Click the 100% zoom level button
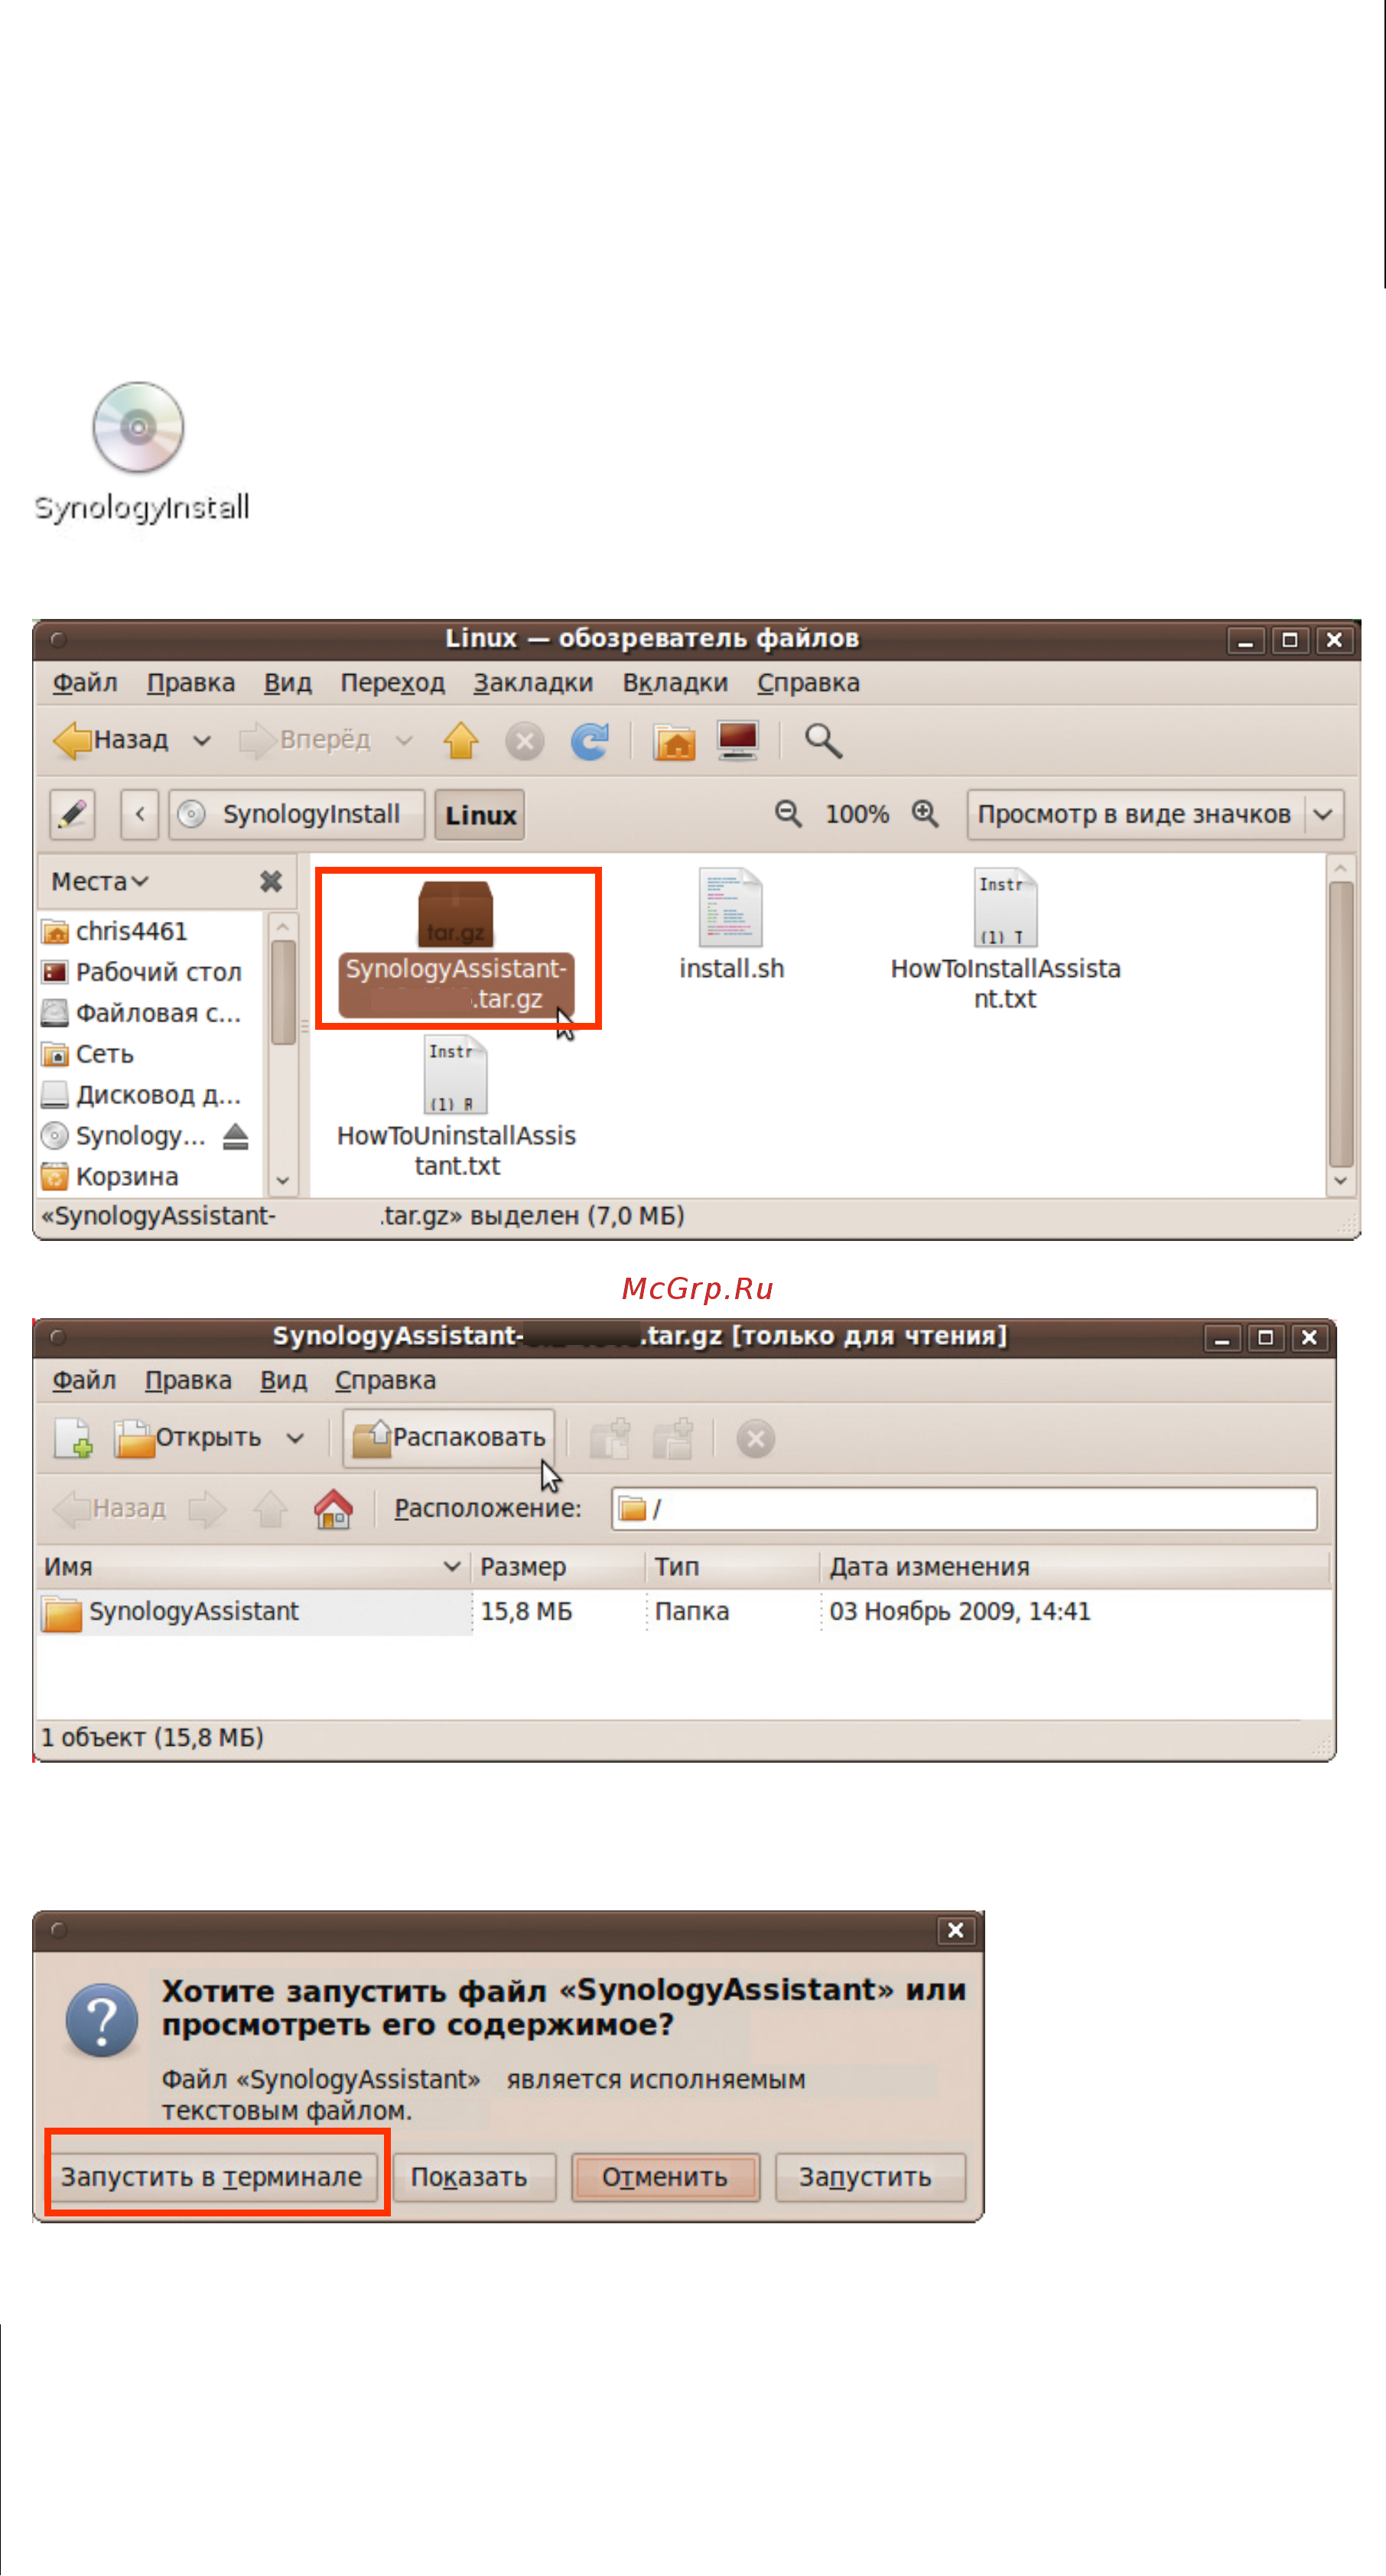The width and height of the screenshot is (1386, 2576). click(857, 814)
